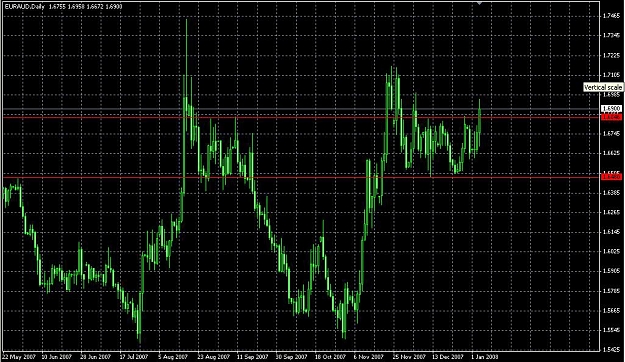Click the 1.7225 price scale label
The width and height of the screenshot is (625, 362).
coord(611,55)
